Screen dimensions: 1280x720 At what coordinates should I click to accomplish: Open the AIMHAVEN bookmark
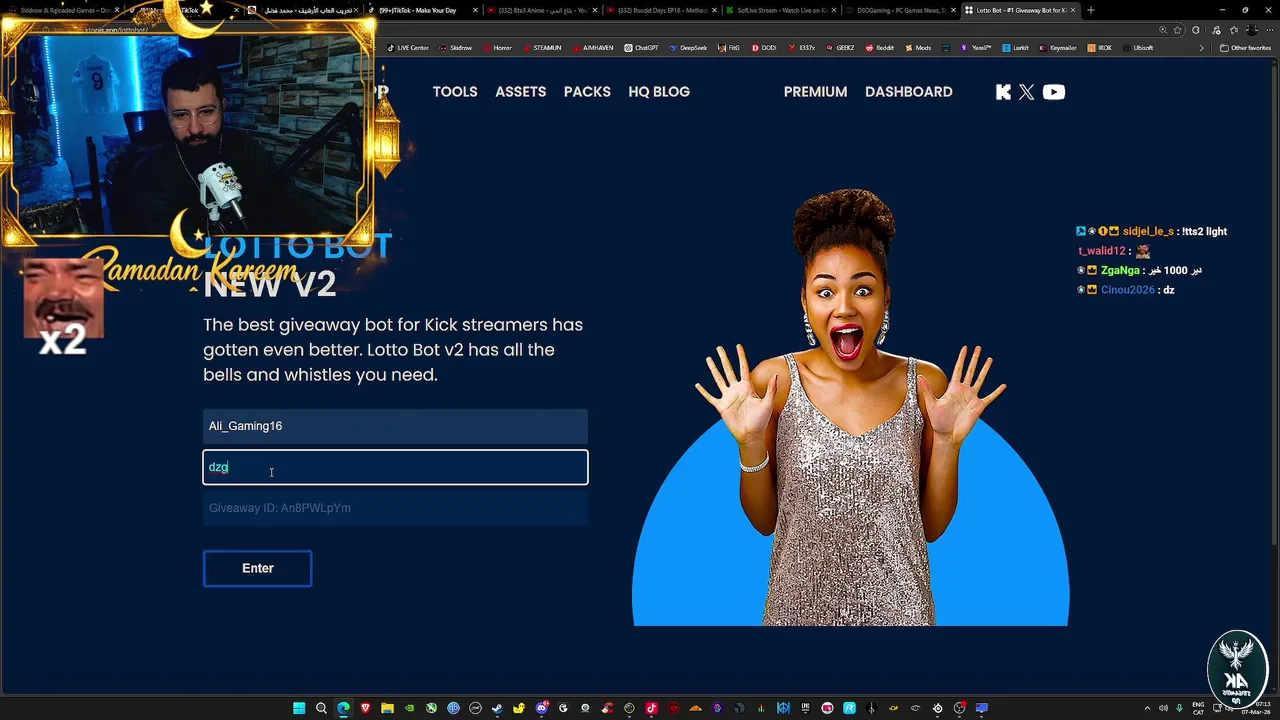tap(593, 48)
